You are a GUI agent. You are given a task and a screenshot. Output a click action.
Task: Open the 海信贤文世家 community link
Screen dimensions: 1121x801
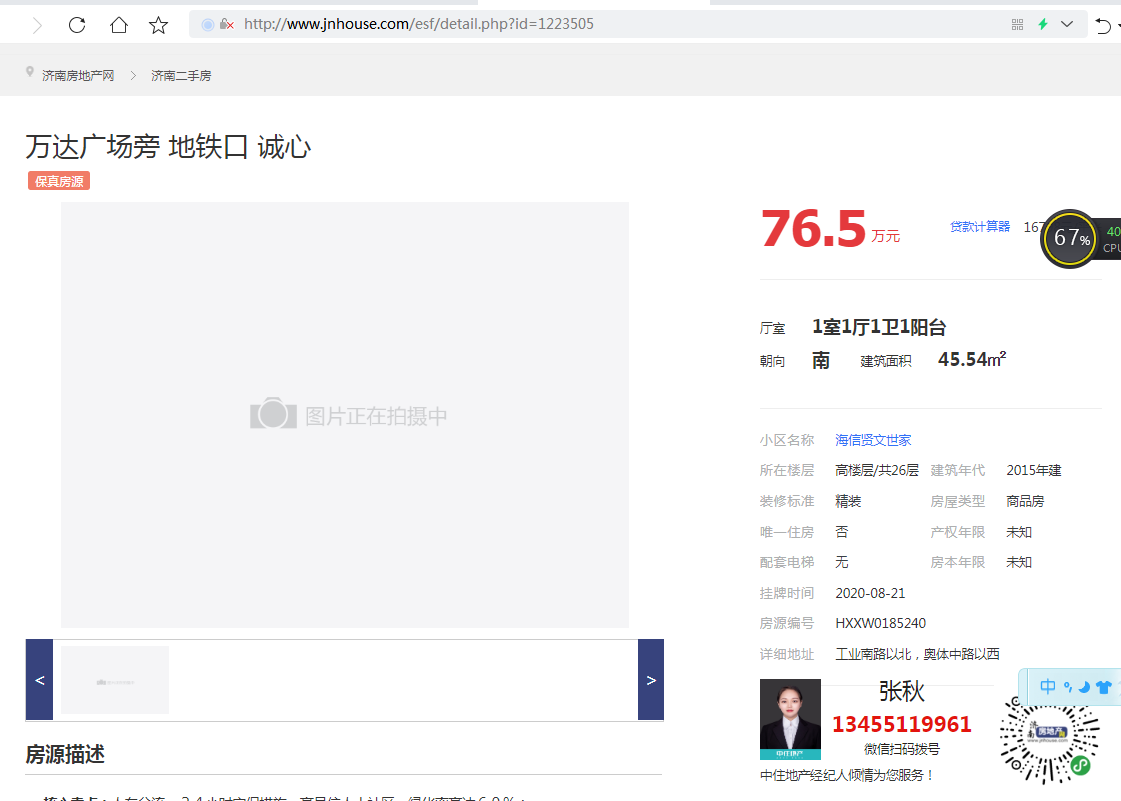coord(873,440)
